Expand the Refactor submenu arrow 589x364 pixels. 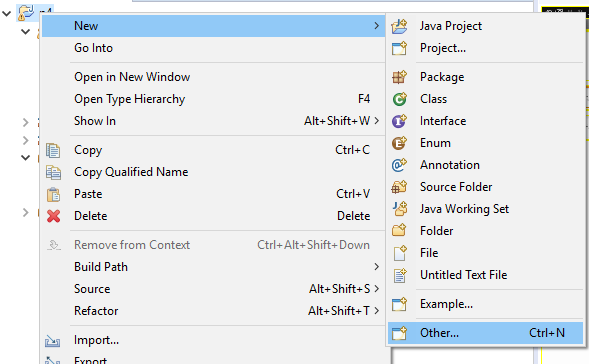click(377, 311)
